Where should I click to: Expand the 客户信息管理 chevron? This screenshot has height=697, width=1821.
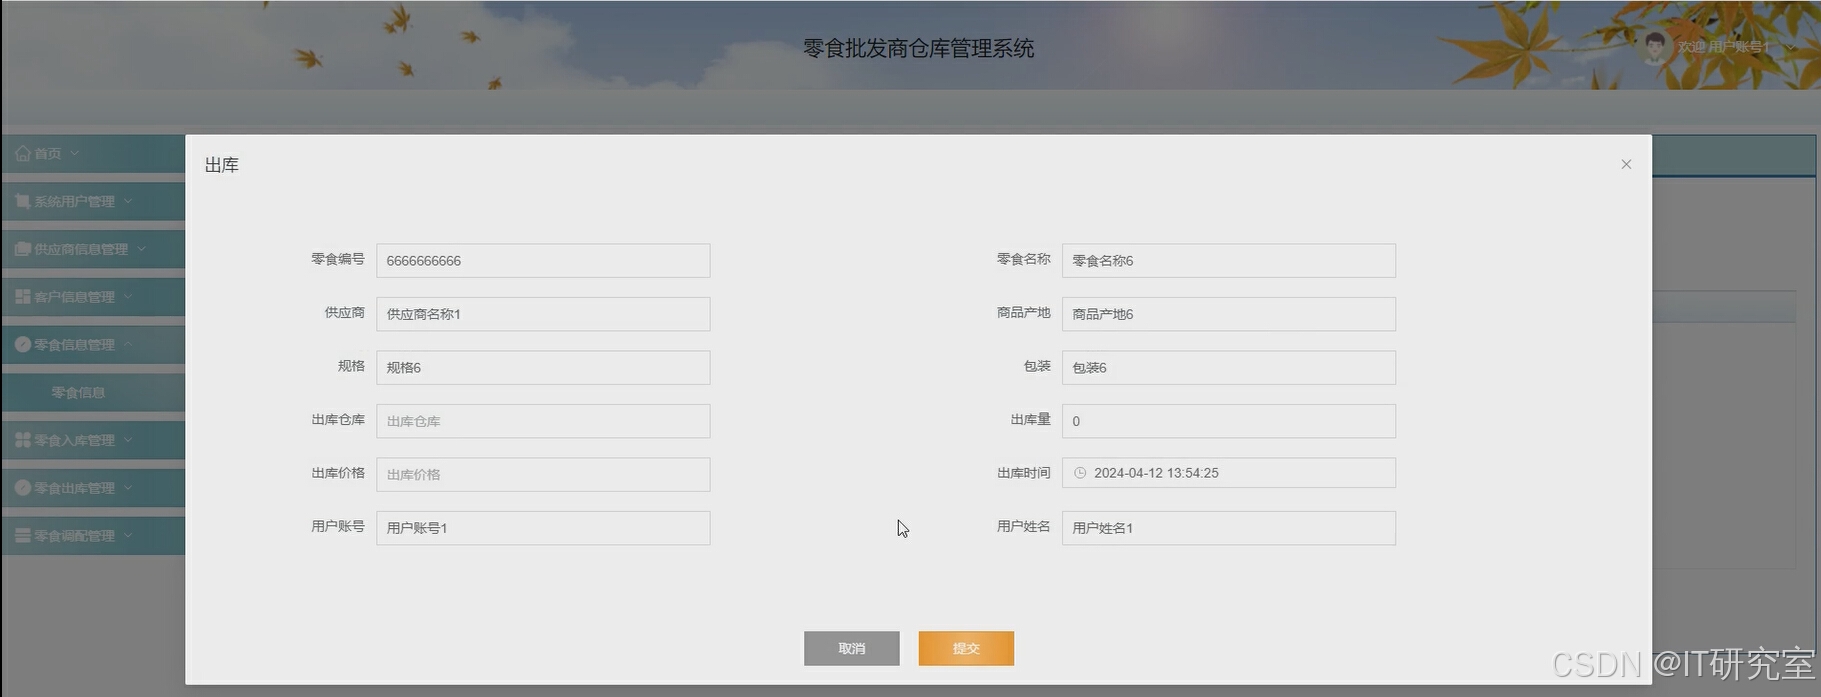(x=128, y=297)
